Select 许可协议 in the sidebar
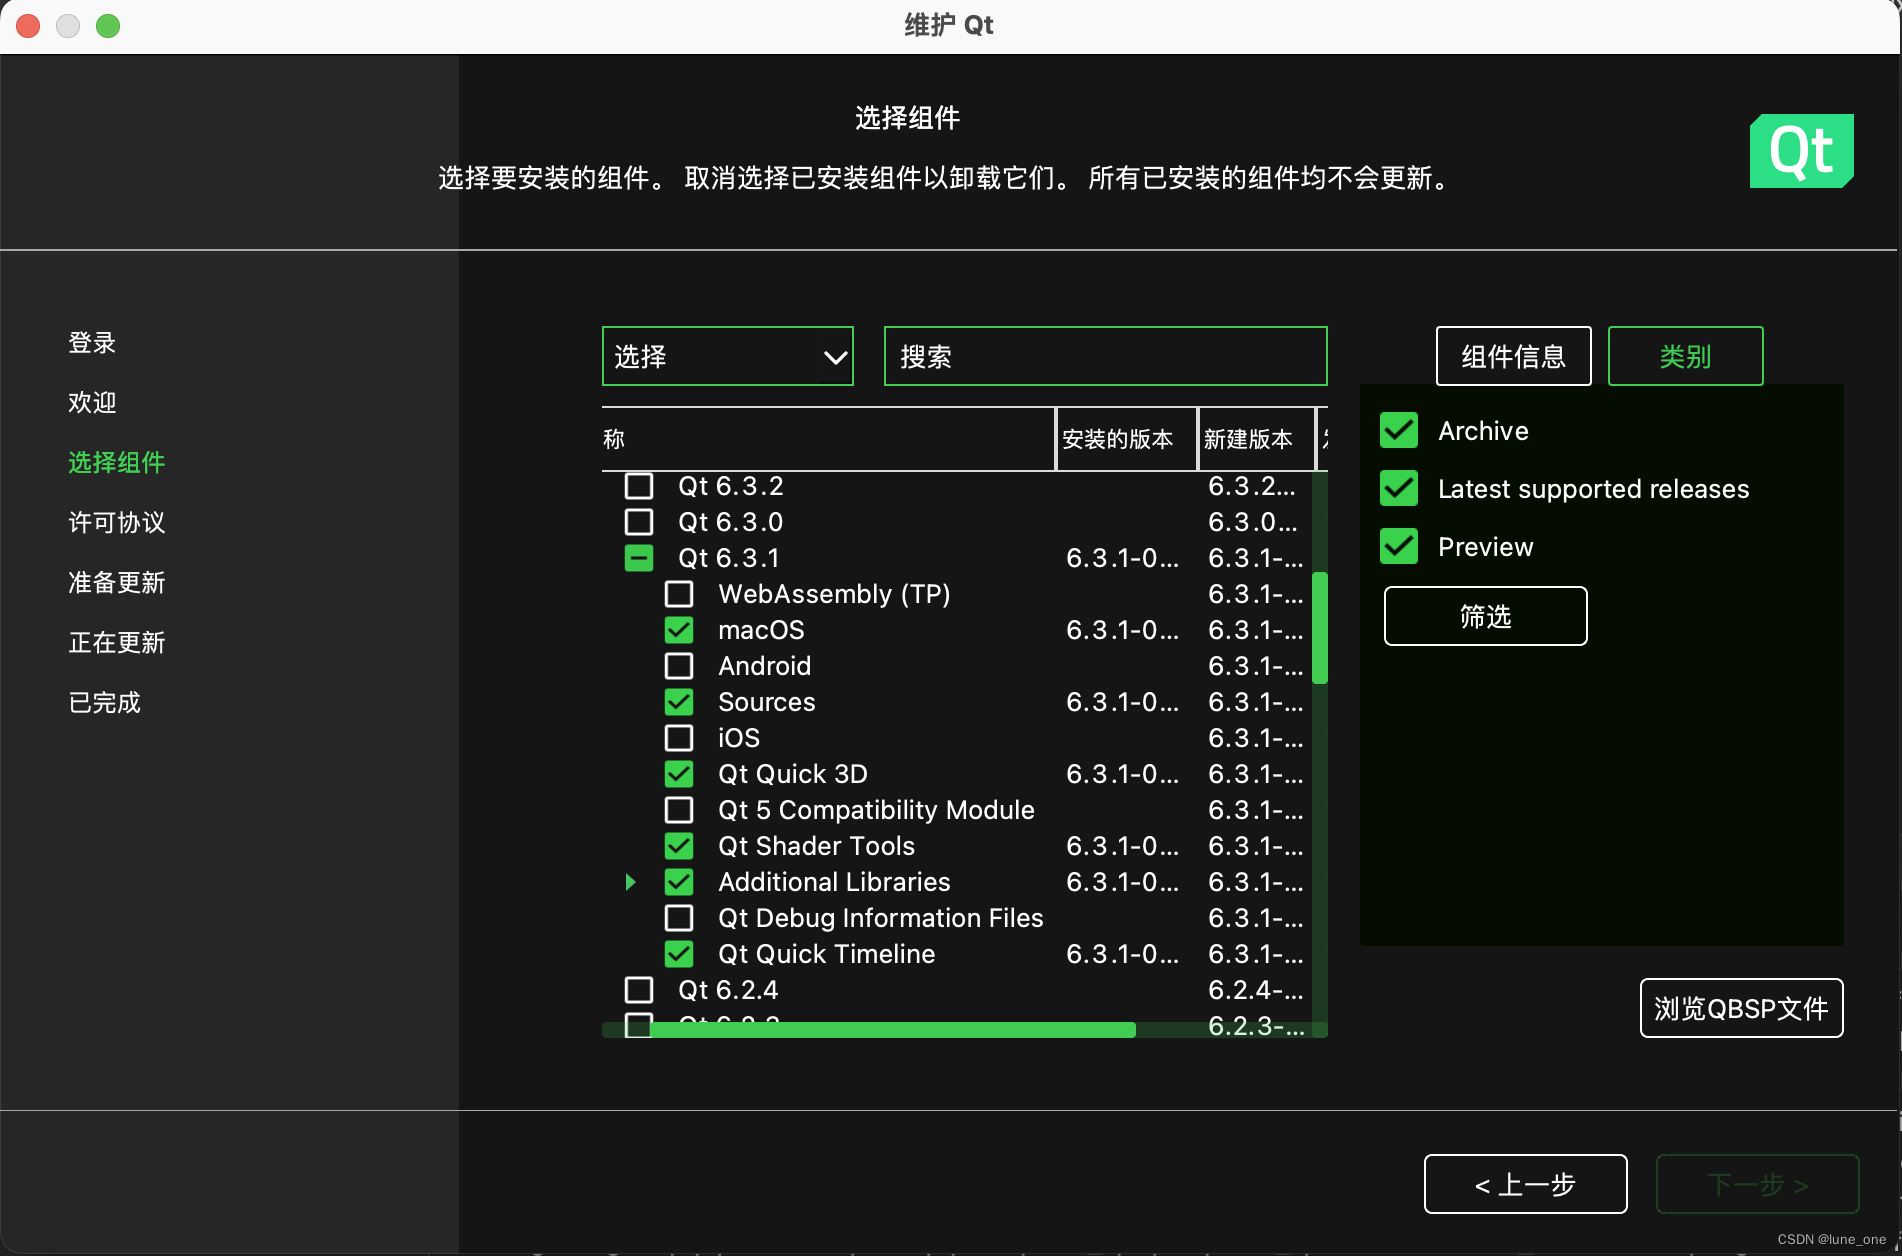 [116, 523]
